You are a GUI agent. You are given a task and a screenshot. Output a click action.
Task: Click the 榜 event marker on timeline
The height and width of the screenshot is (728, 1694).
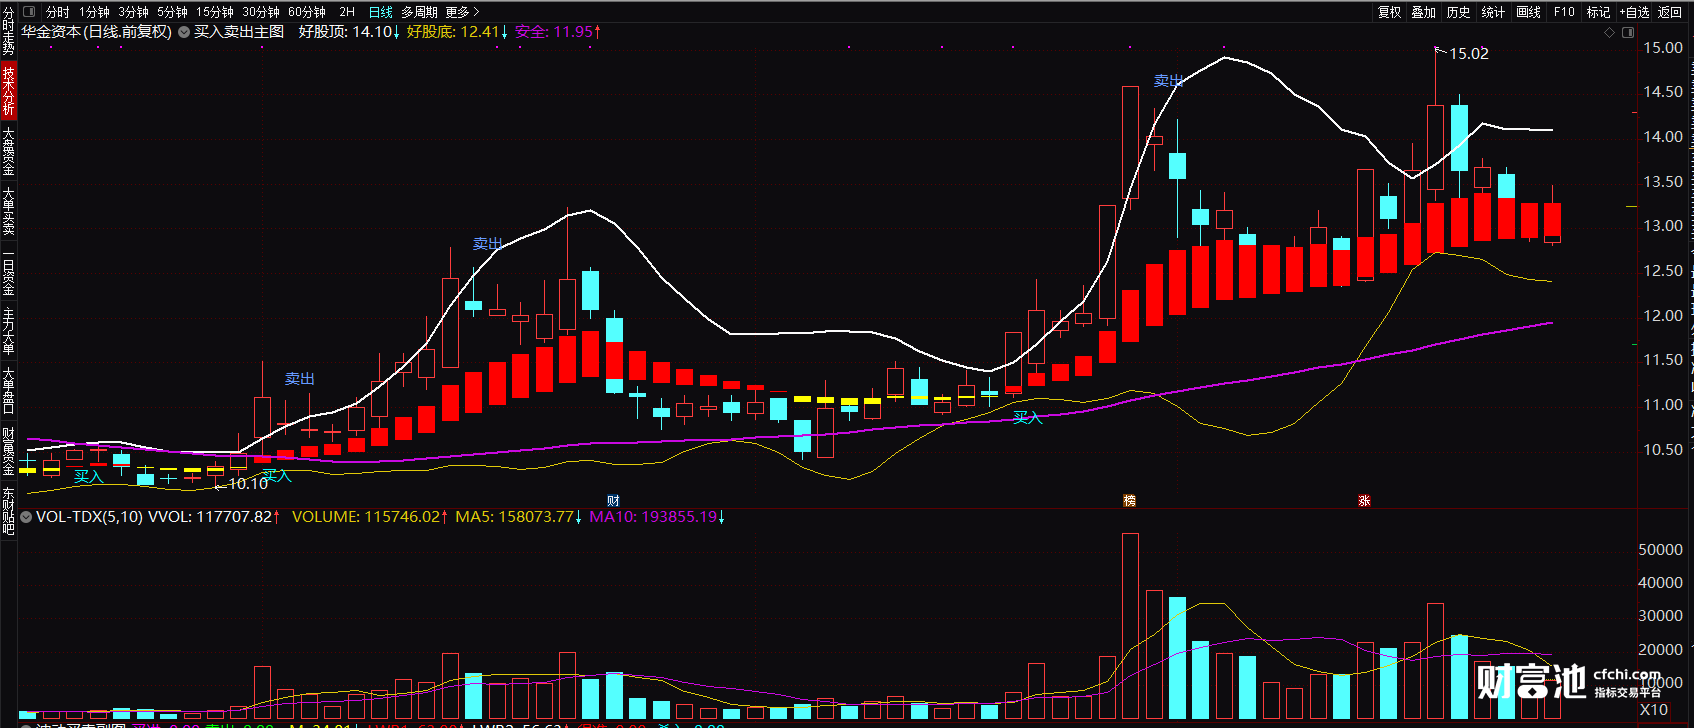1130,500
